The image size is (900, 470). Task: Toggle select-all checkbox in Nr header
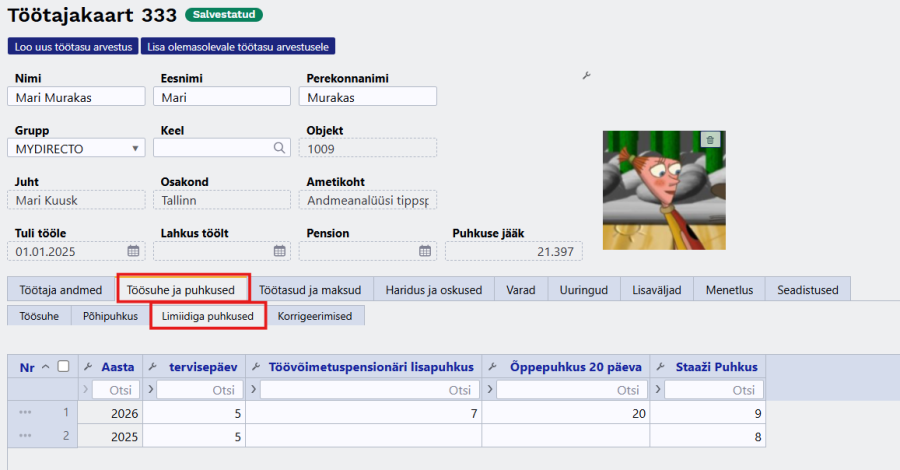(63, 367)
